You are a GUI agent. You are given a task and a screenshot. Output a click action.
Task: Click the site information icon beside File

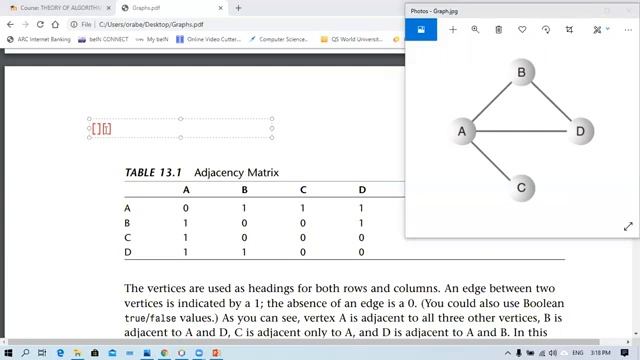click(74, 24)
